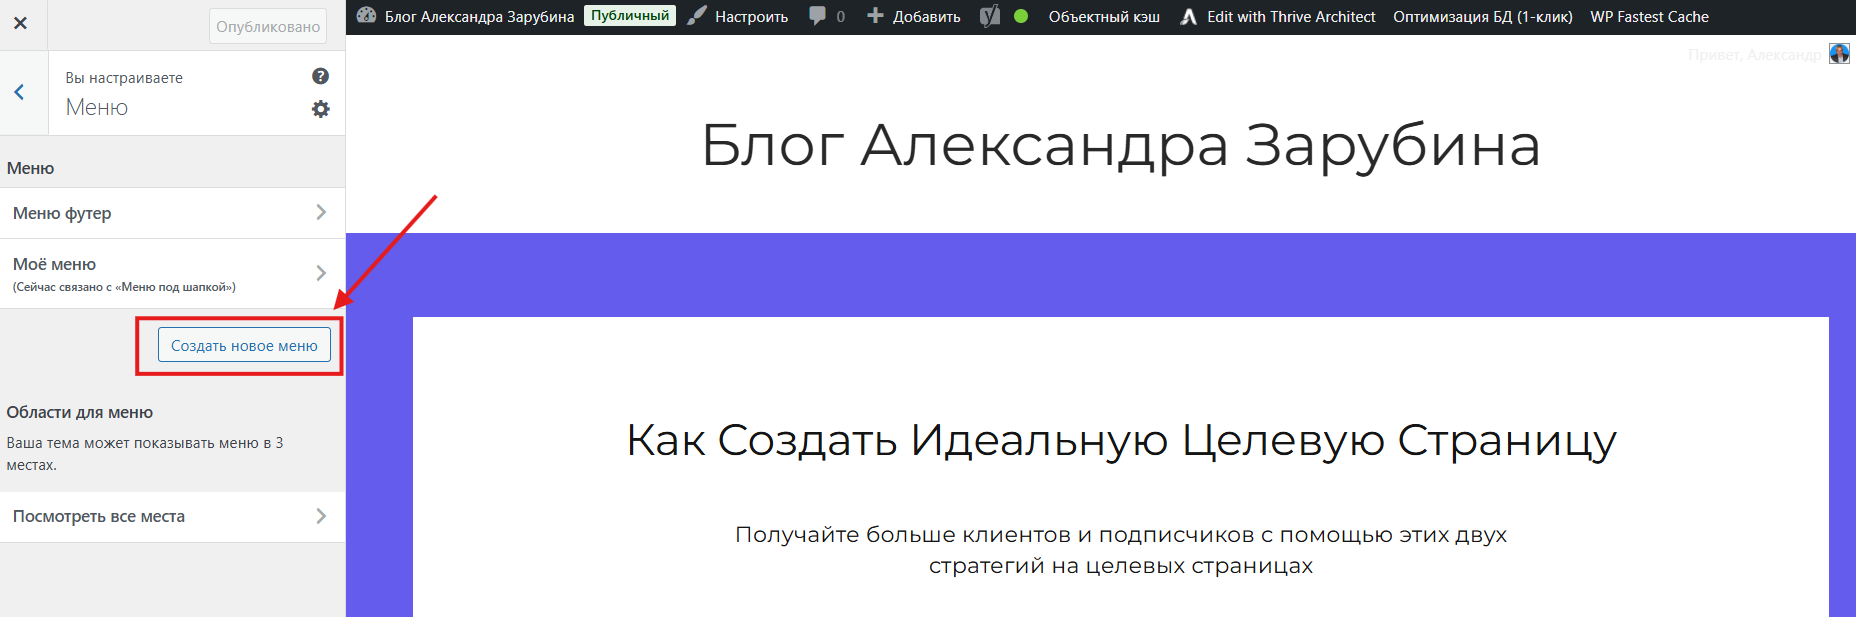The image size is (1856, 617).
Task: Click the Yoast SEO icon
Action: 990,16
